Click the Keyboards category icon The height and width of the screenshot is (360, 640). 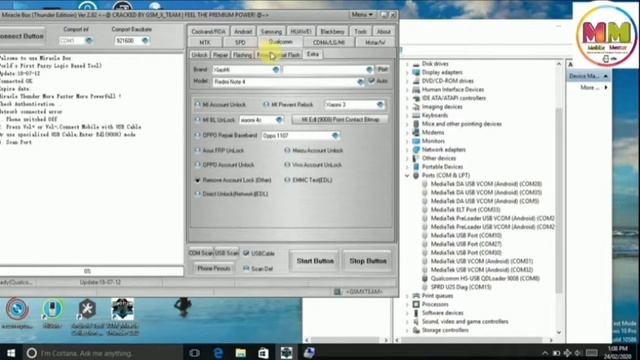pyautogui.click(x=416, y=116)
